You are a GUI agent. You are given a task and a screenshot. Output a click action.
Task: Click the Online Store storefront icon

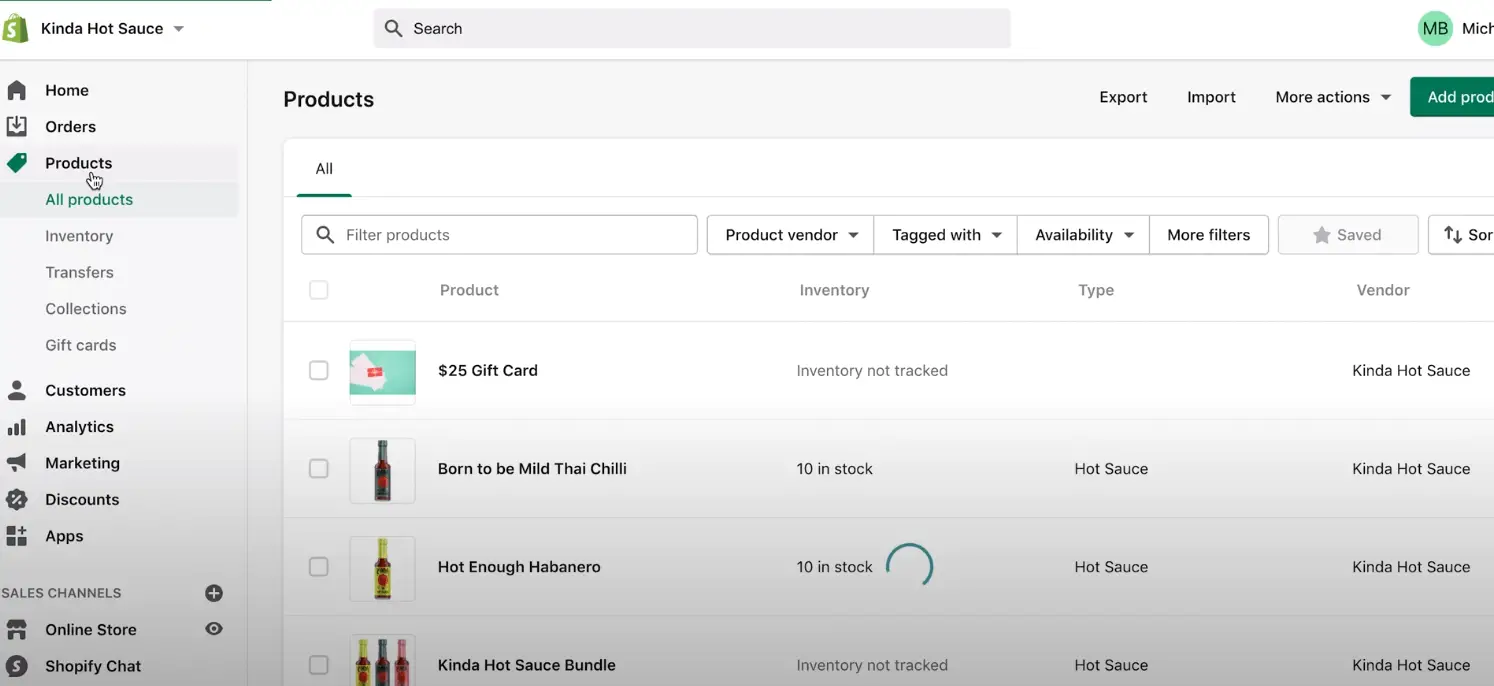tap(16, 630)
